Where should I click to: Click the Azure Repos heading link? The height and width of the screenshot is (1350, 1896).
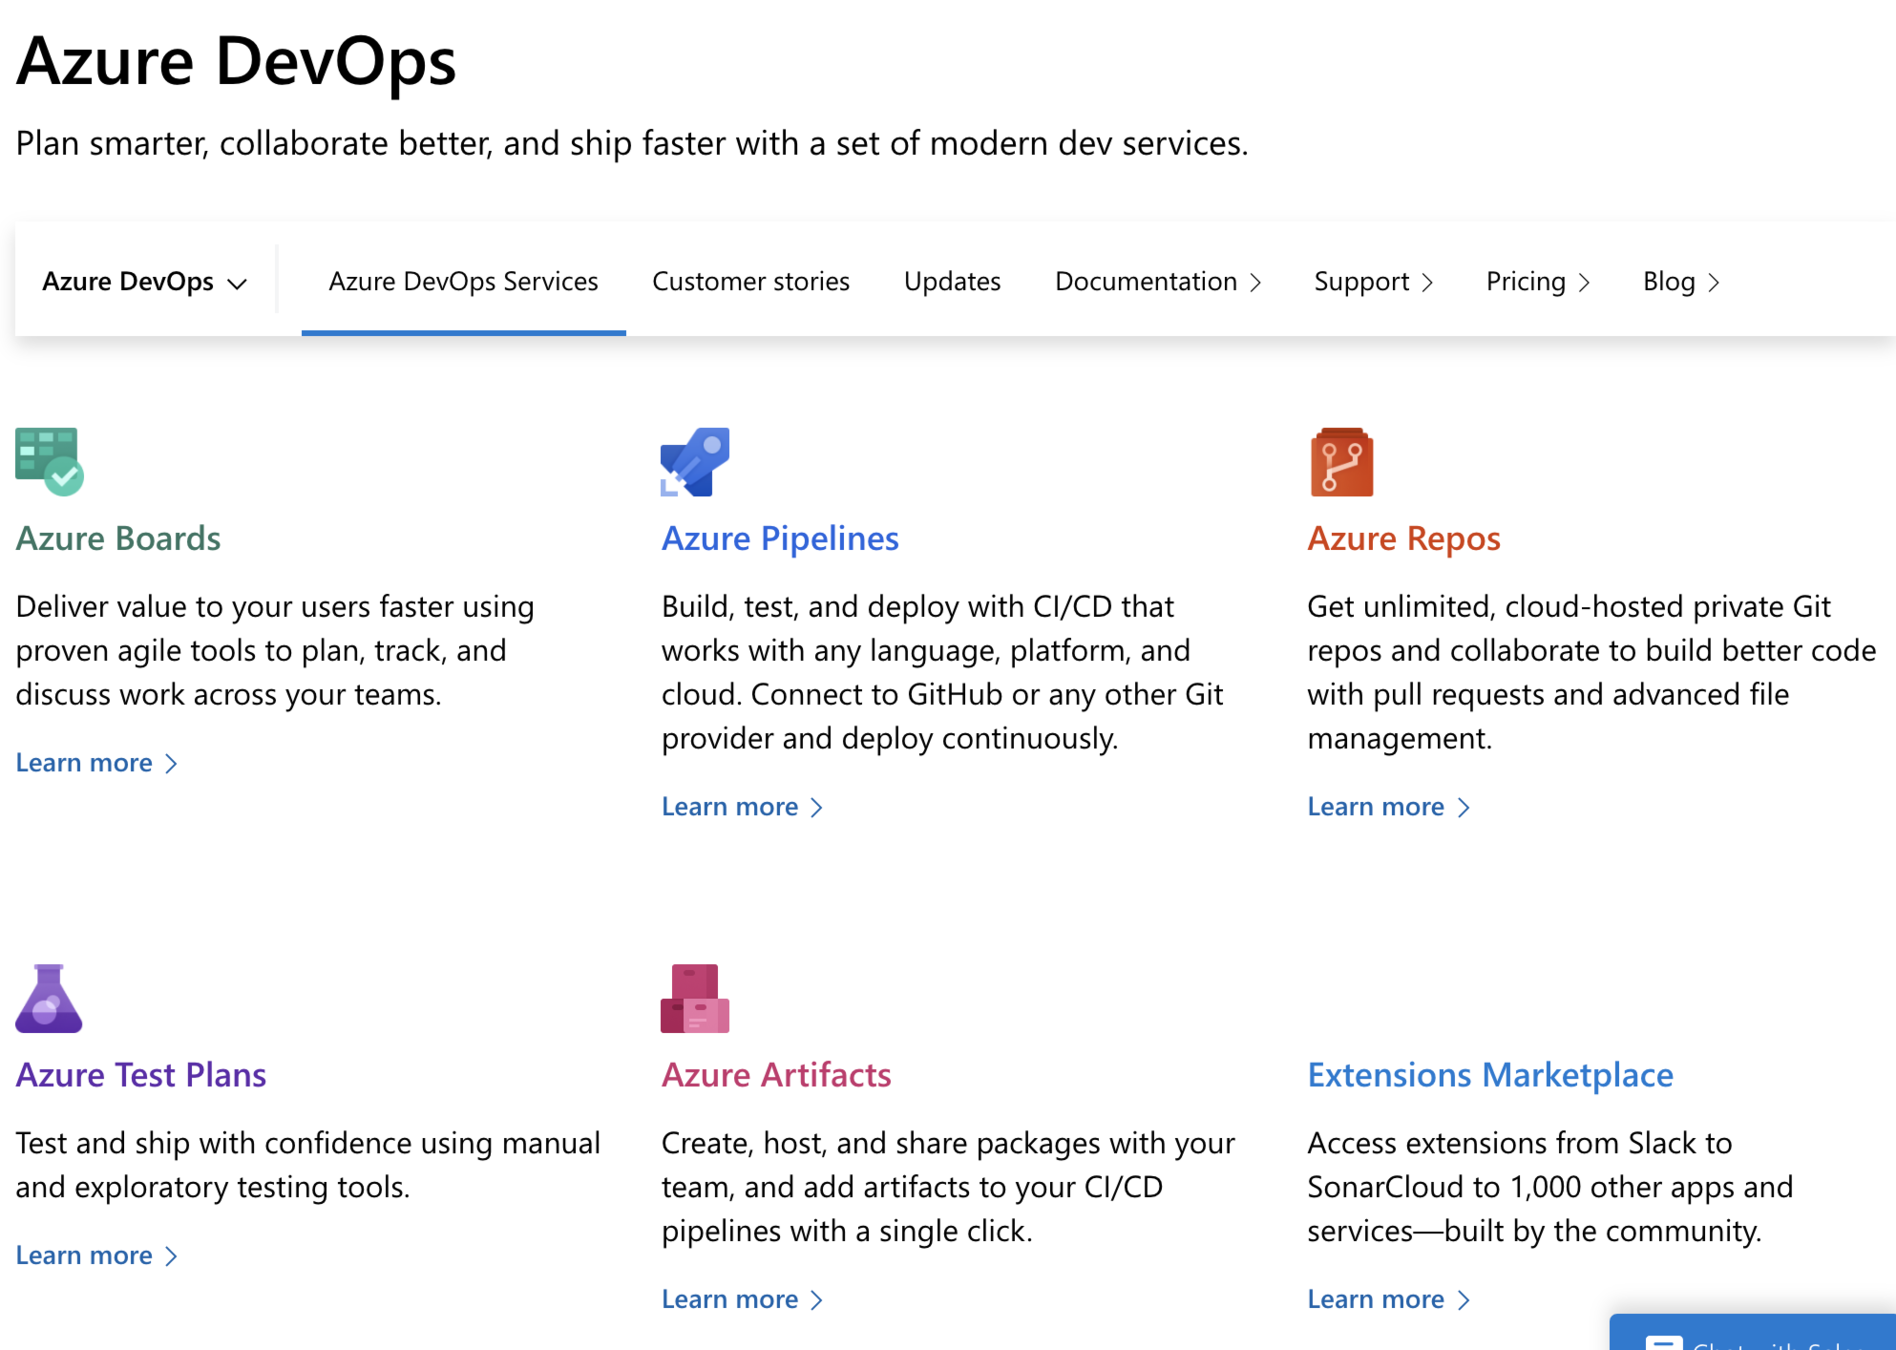1404,538
